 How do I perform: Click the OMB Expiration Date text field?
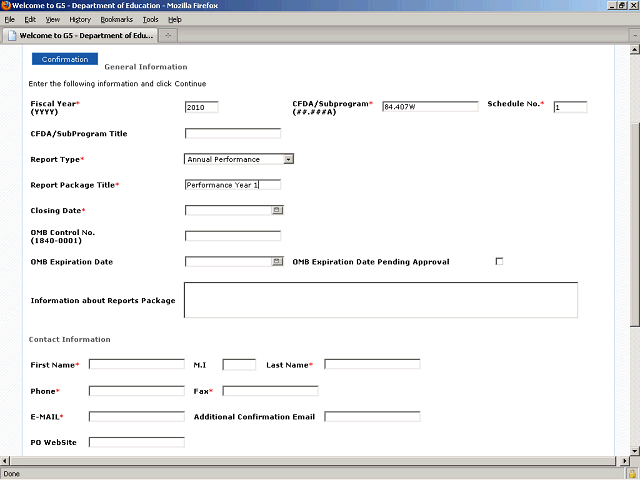click(x=229, y=262)
